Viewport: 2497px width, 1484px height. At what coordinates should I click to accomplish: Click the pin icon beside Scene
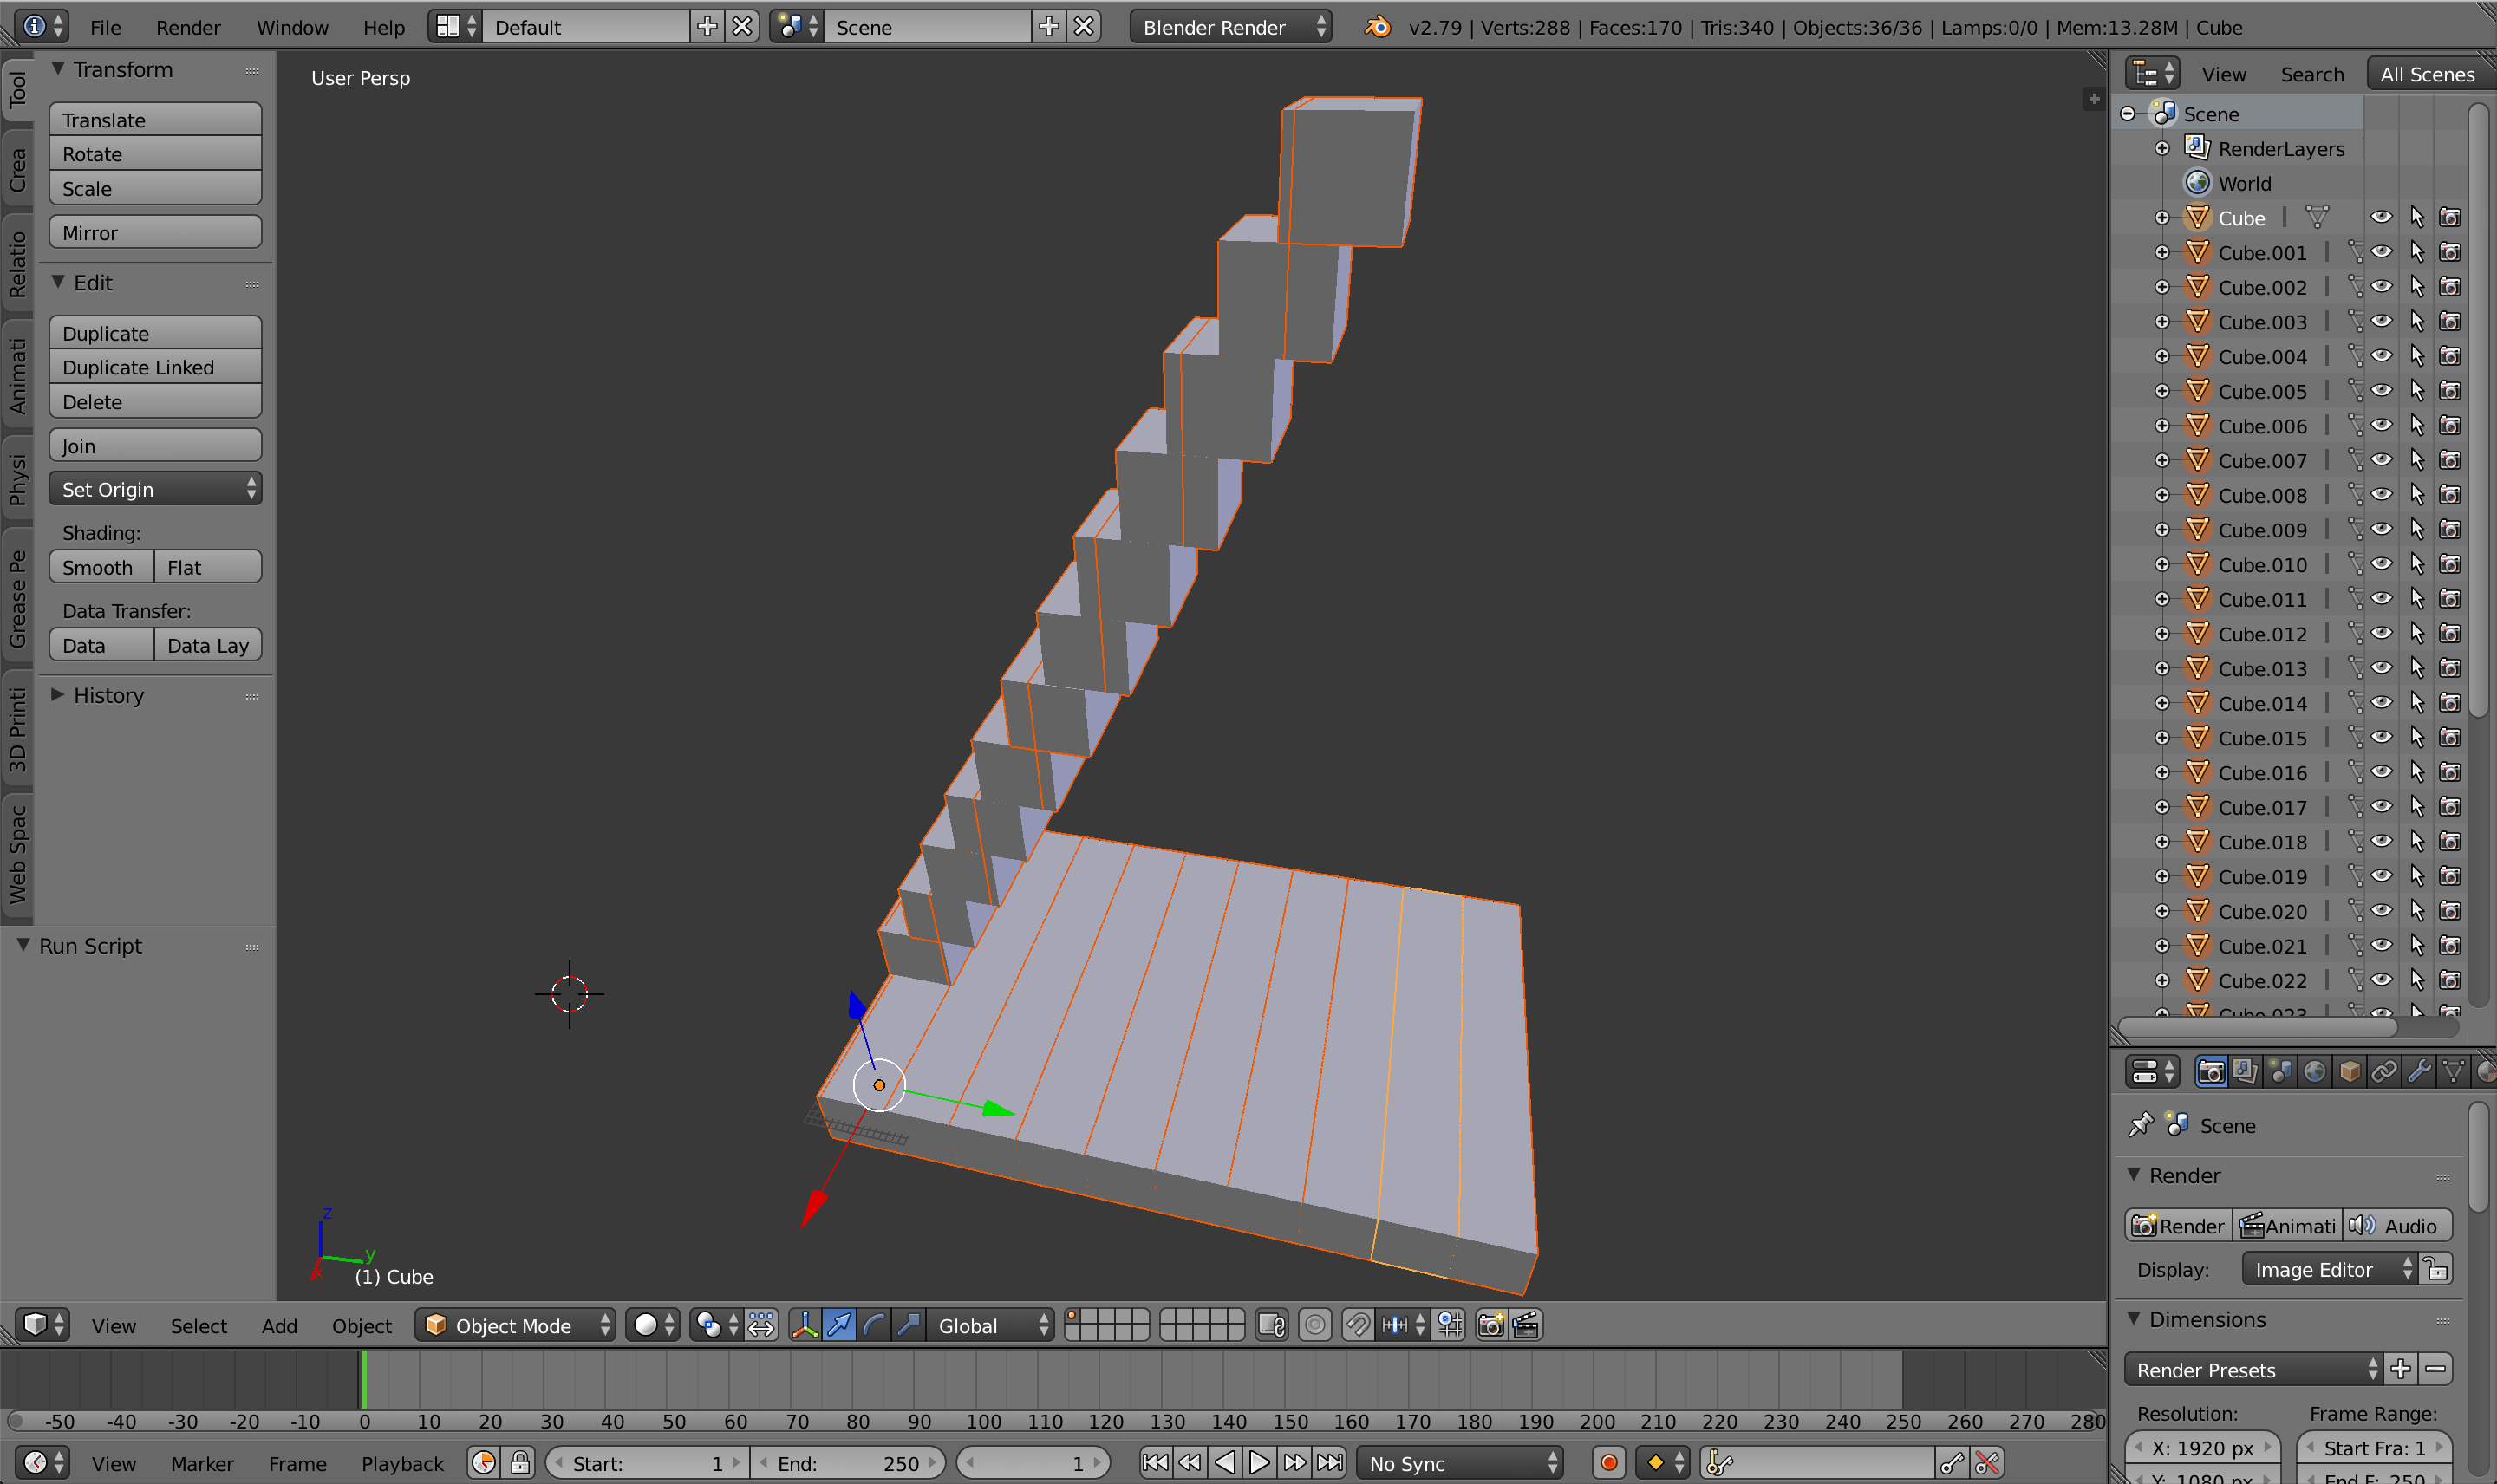pos(2140,1125)
